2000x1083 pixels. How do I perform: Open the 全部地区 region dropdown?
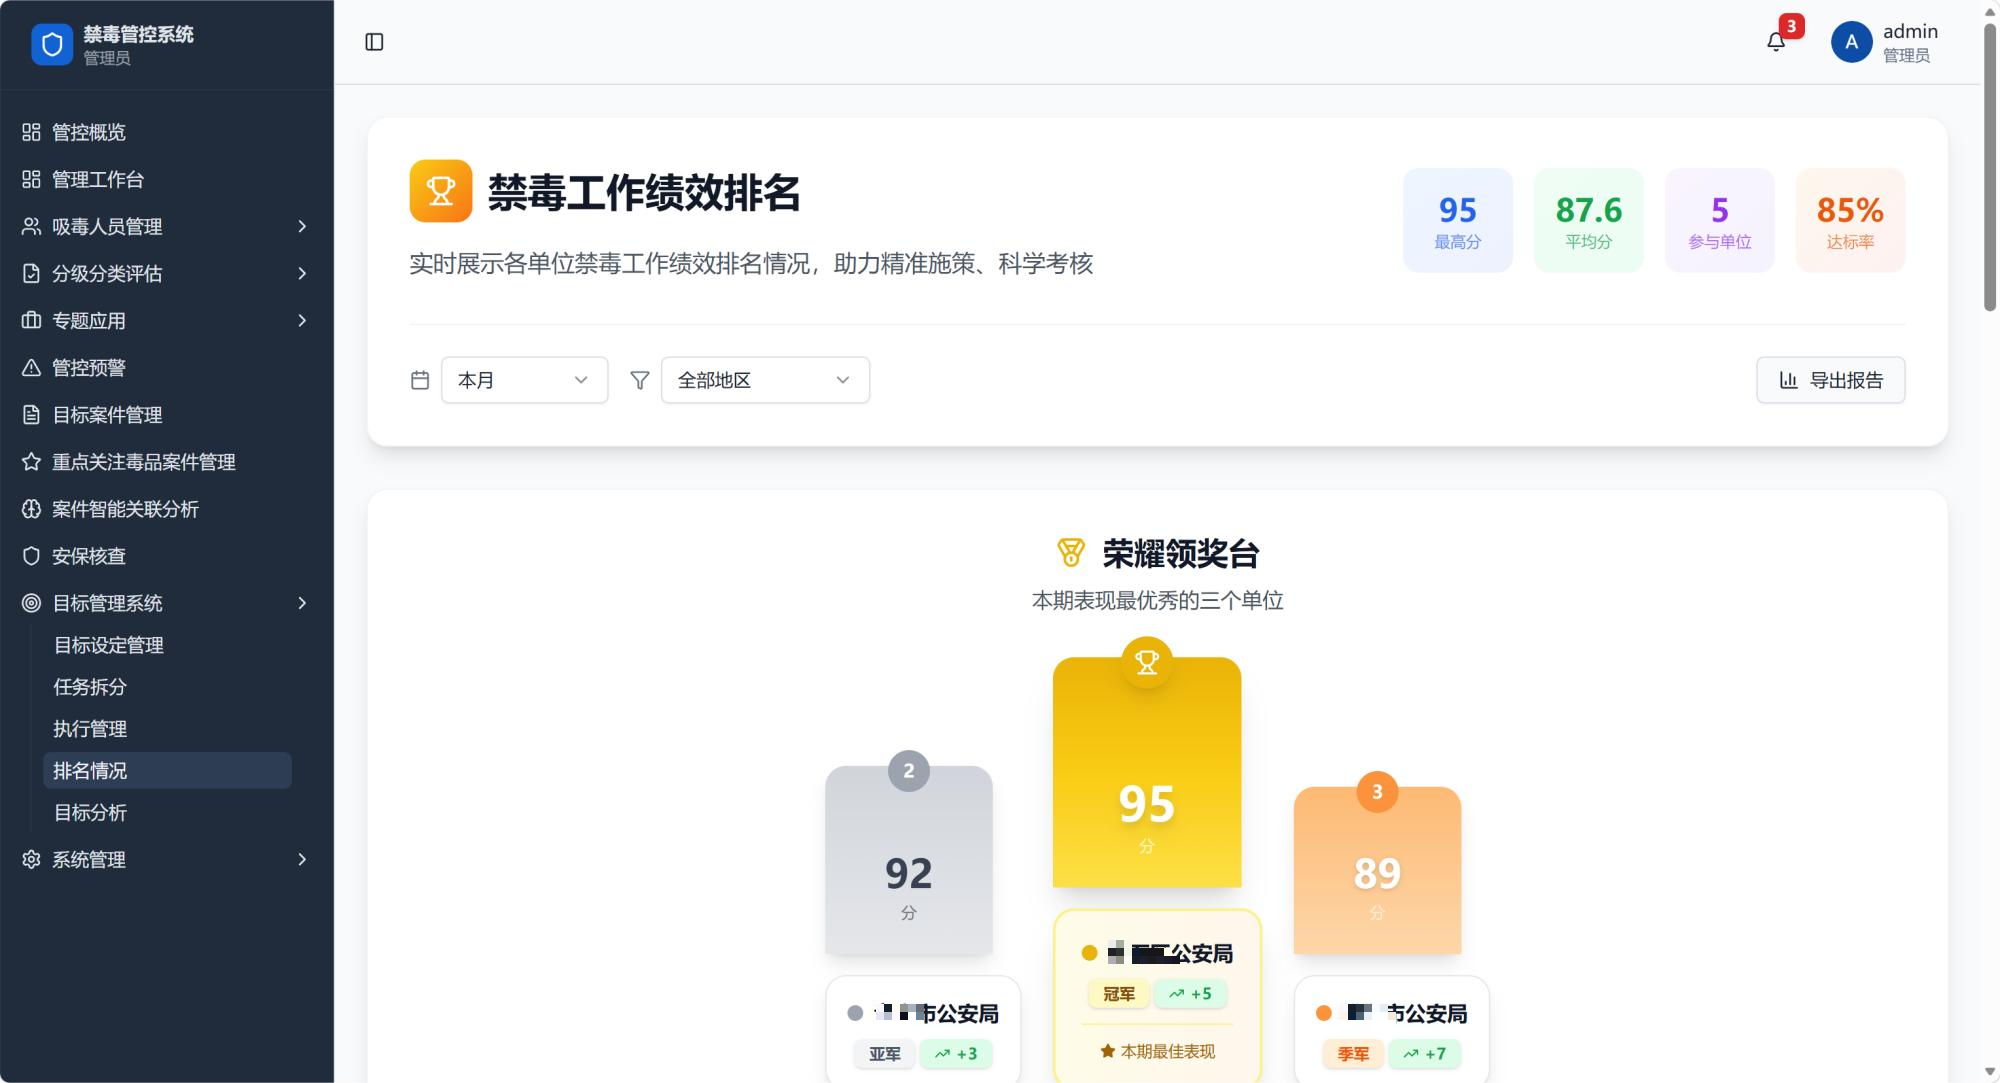(x=765, y=380)
